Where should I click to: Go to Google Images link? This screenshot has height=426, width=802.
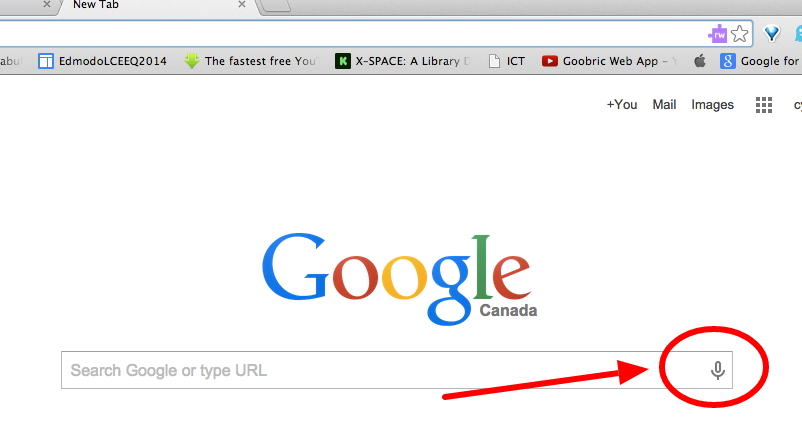pos(712,105)
